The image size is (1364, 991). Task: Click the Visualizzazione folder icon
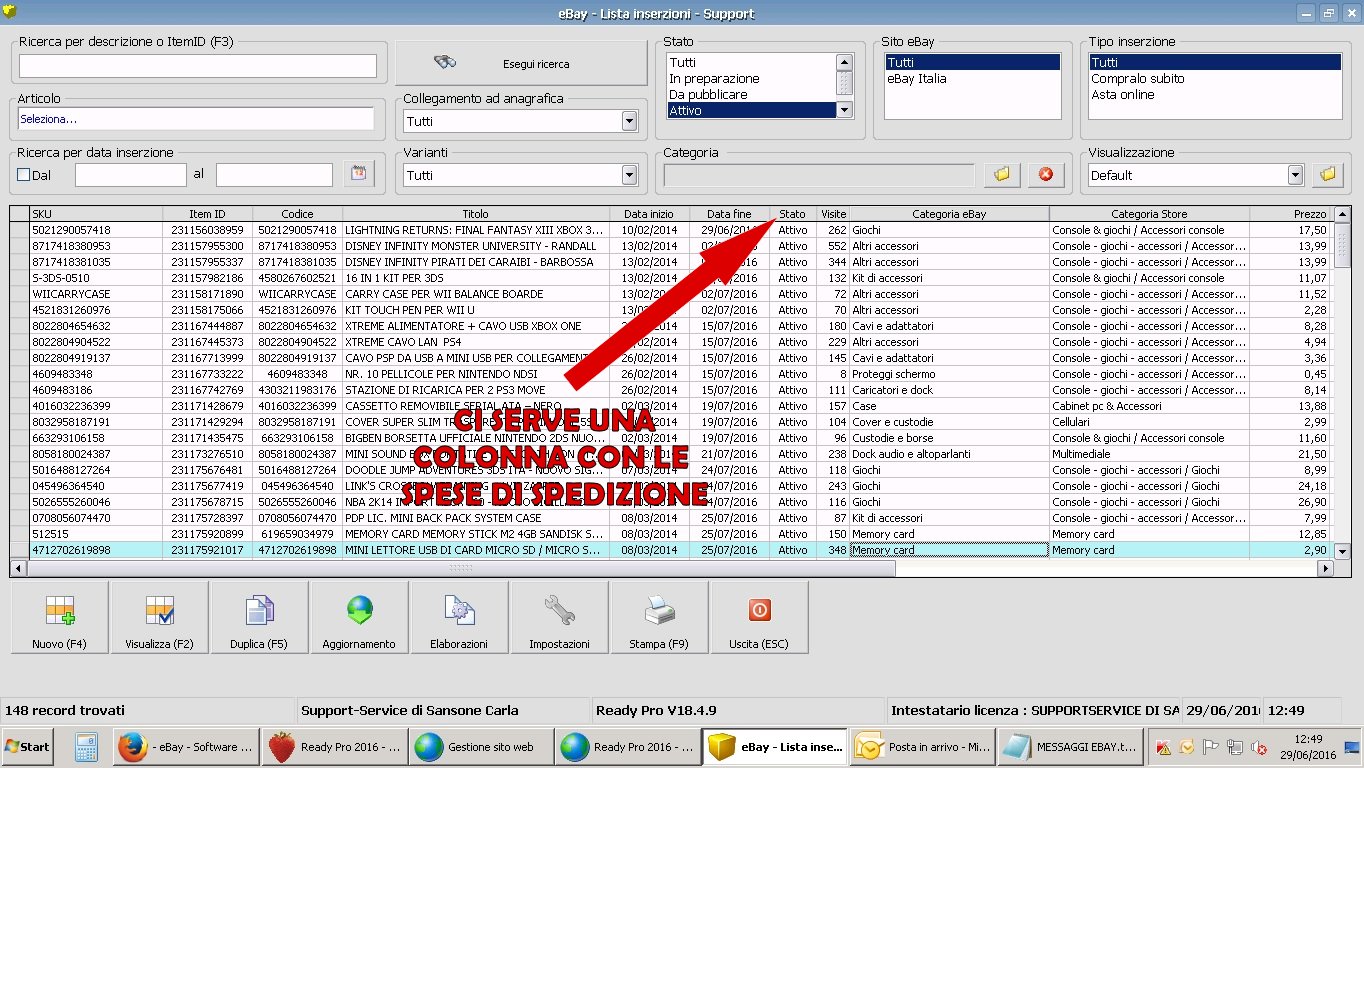(x=1327, y=174)
